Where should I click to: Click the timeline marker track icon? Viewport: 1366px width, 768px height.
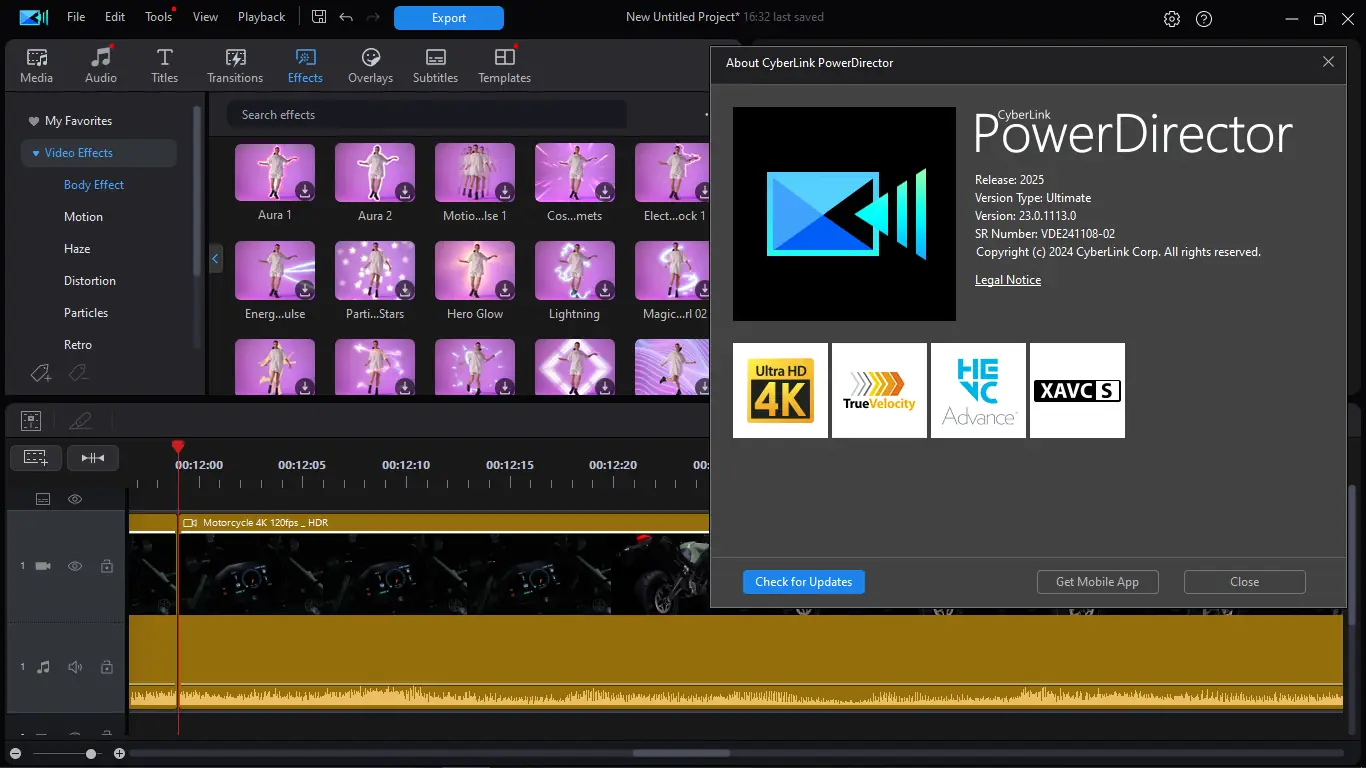[x=43, y=499]
